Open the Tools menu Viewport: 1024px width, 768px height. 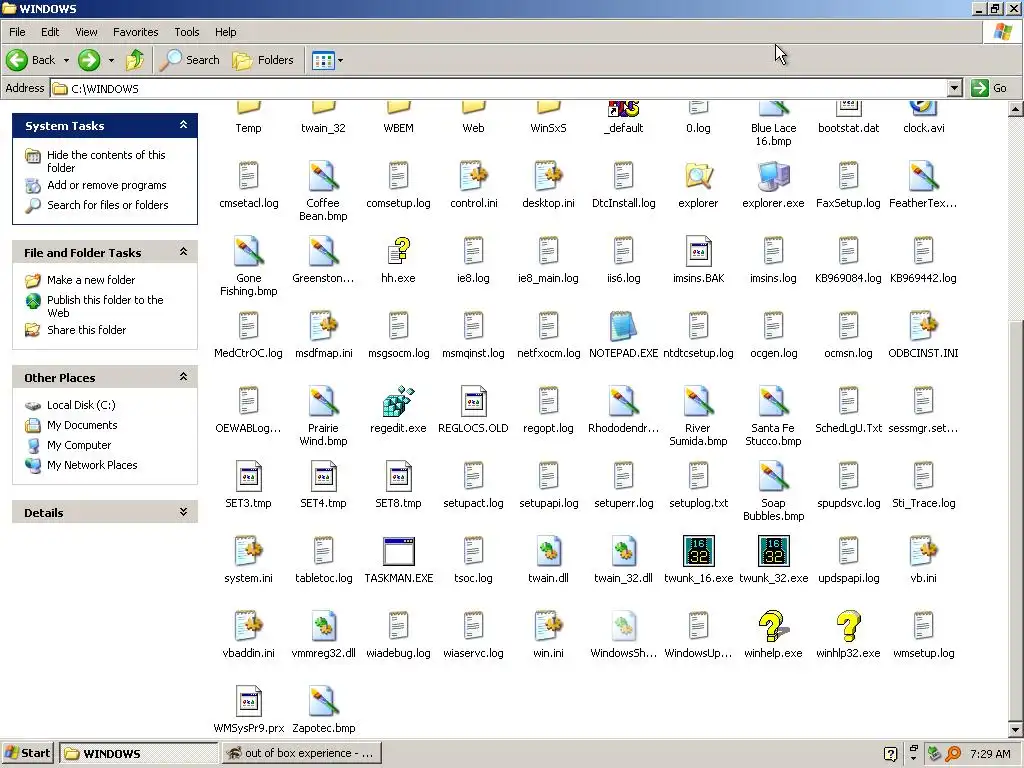[x=186, y=32]
